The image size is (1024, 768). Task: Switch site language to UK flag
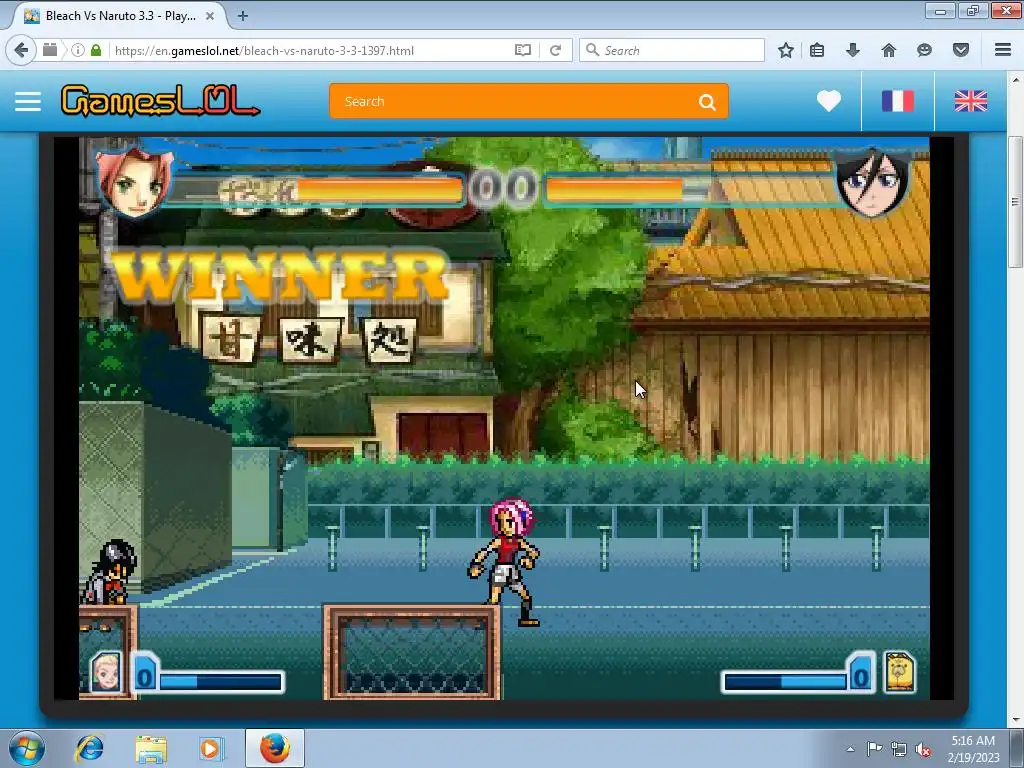click(x=970, y=101)
